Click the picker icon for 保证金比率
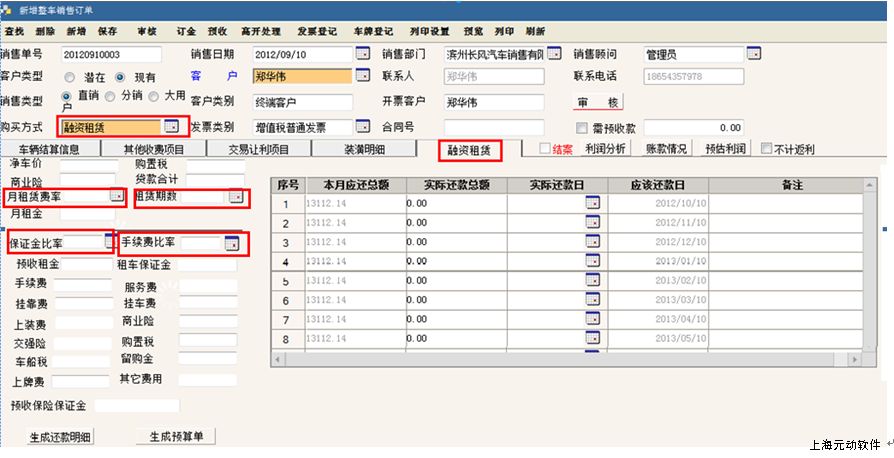Image resolution: width=894 pixels, height=458 pixels. coord(109,242)
